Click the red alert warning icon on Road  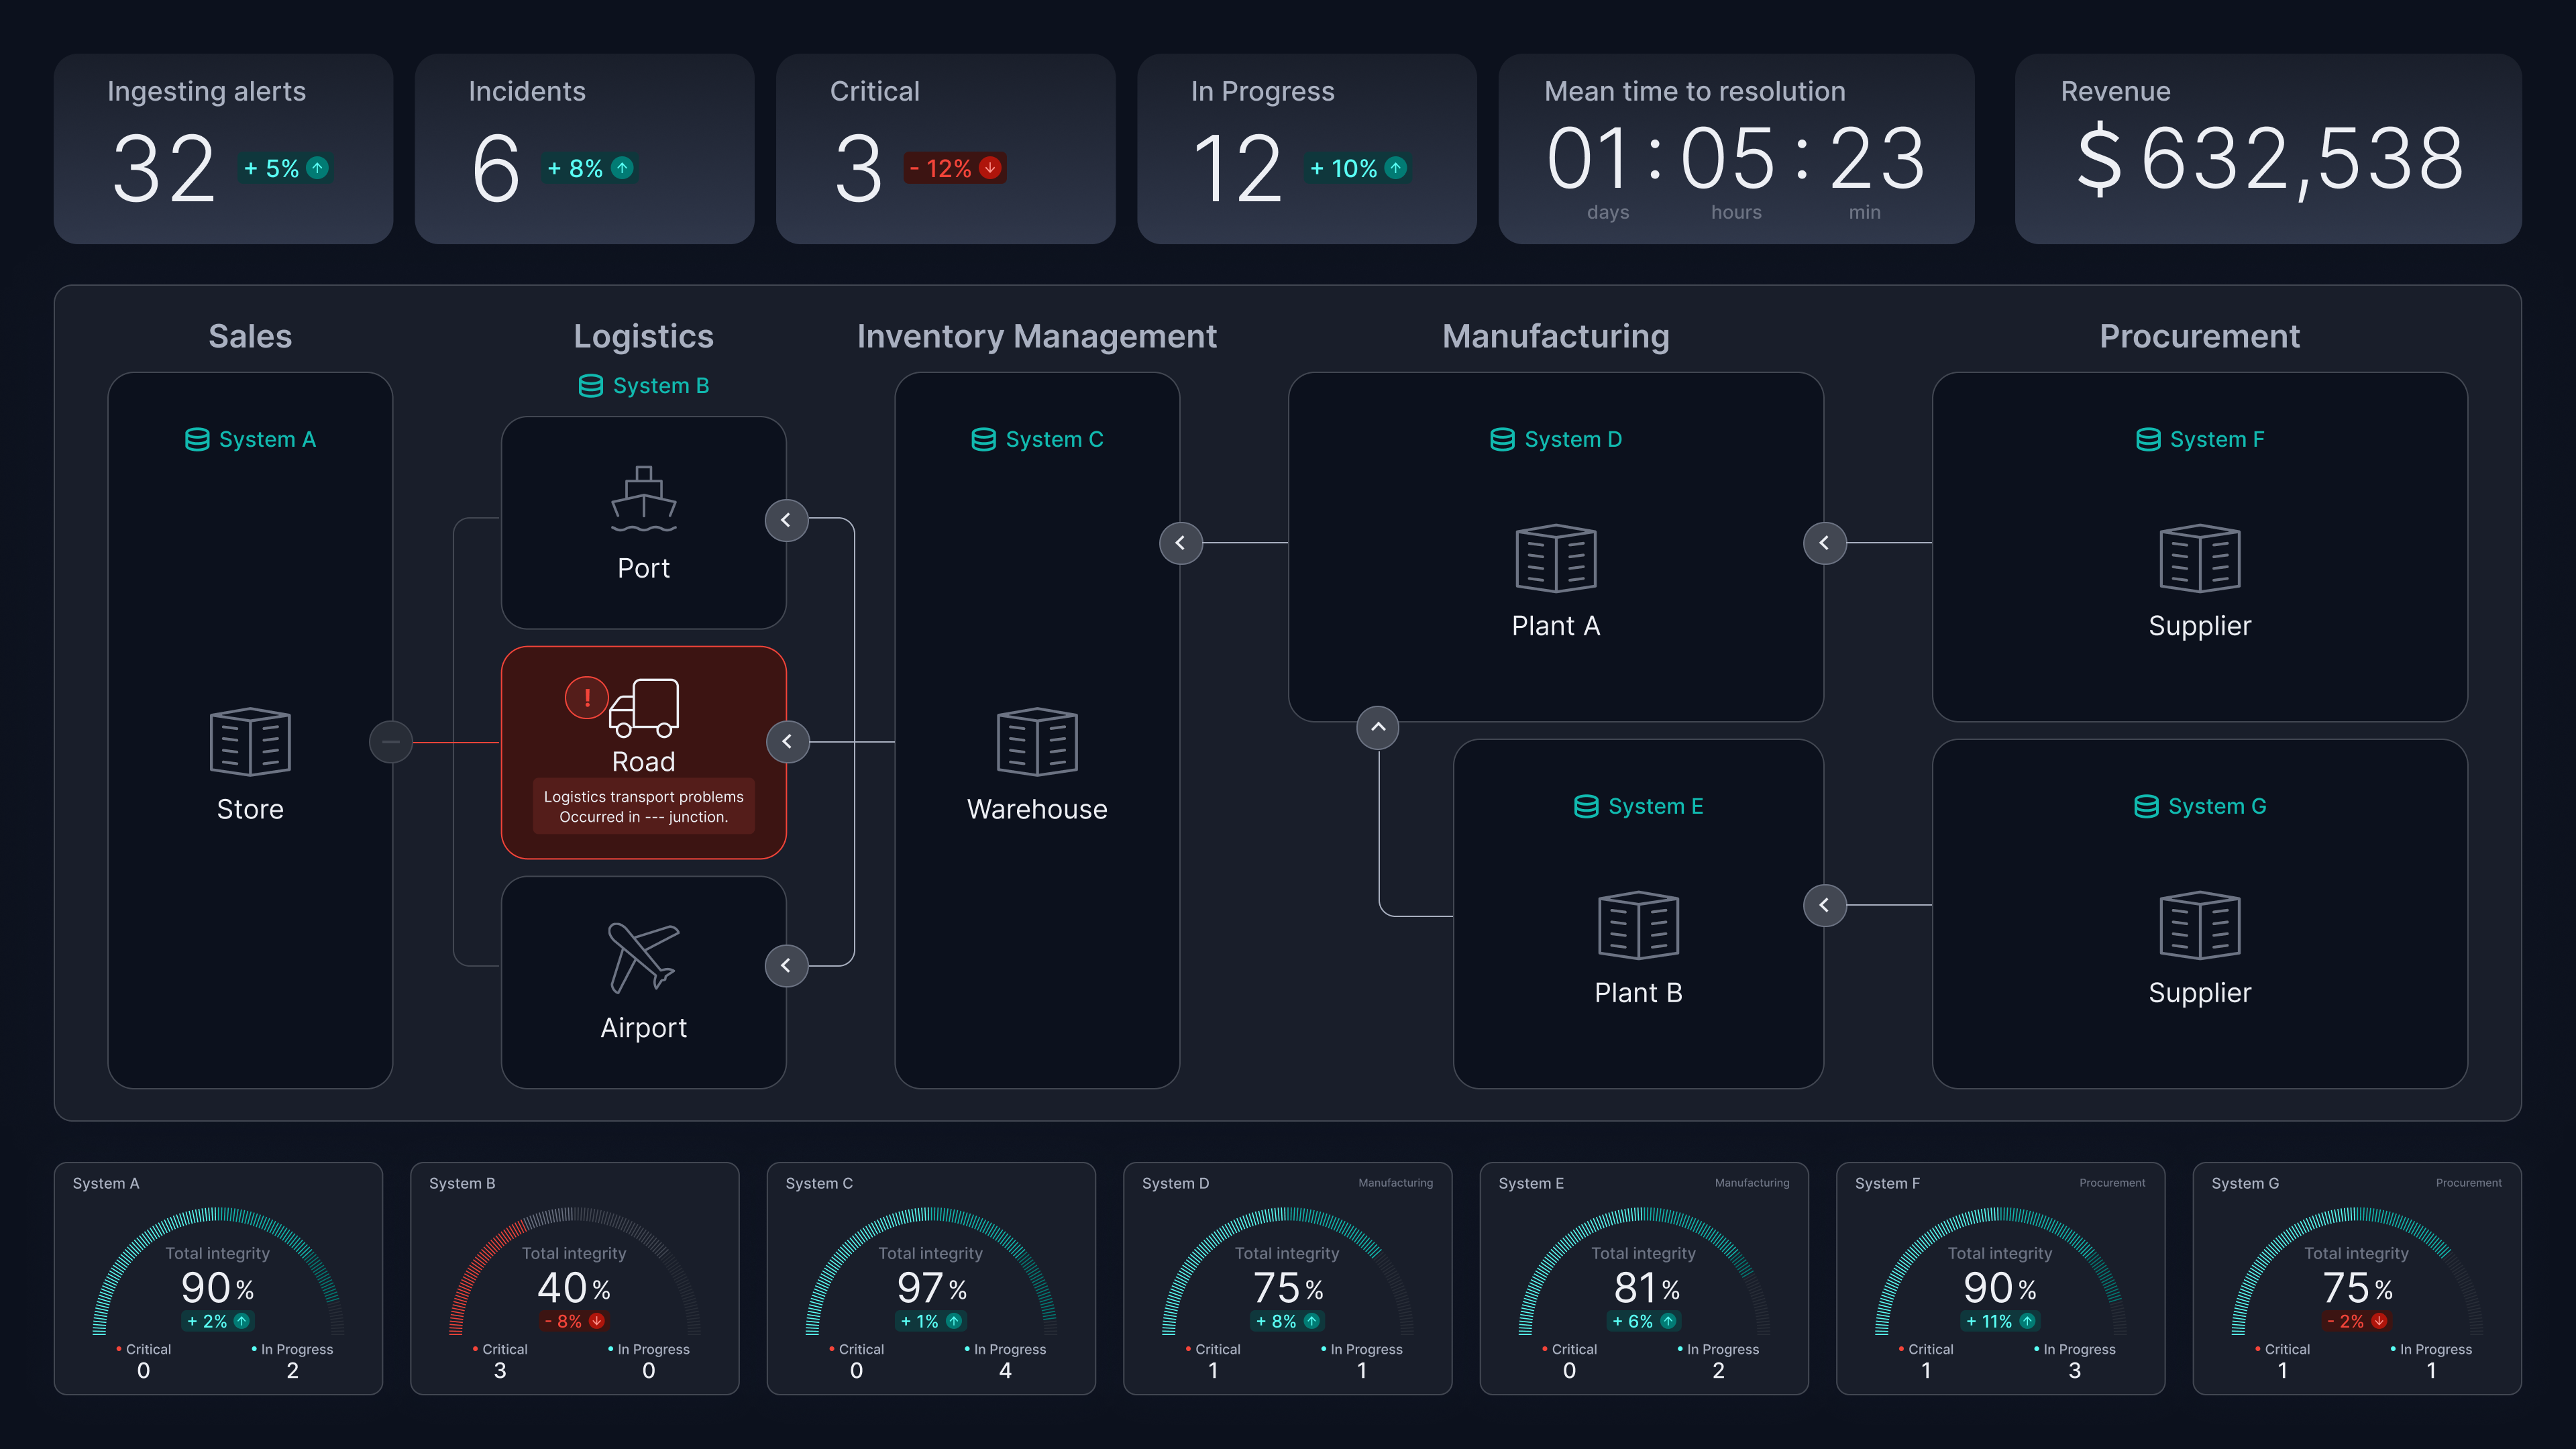point(586,697)
